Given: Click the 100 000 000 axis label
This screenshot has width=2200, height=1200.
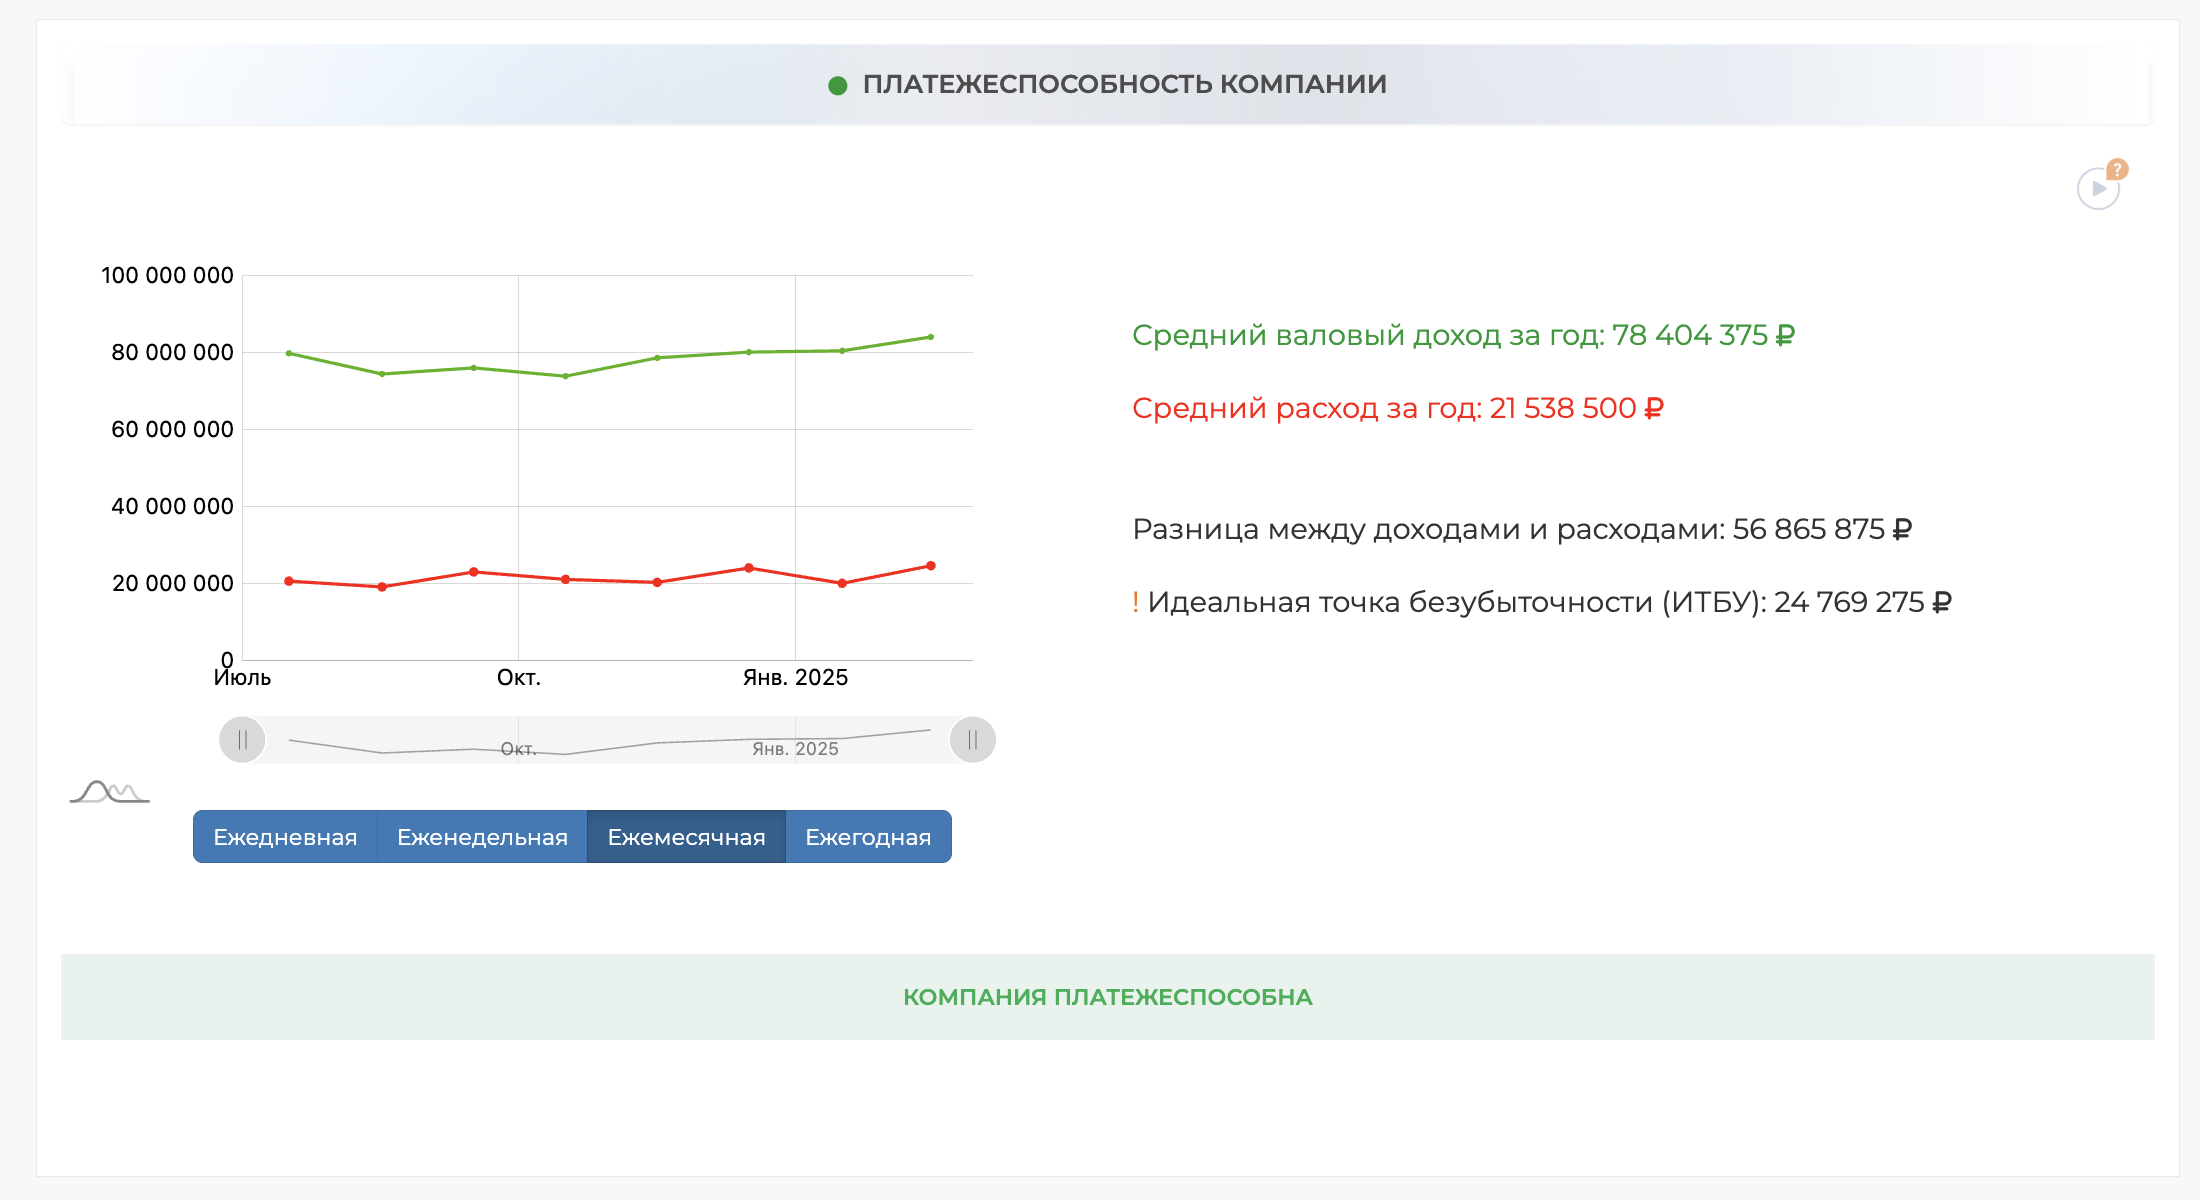Looking at the screenshot, I should pos(164,275).
